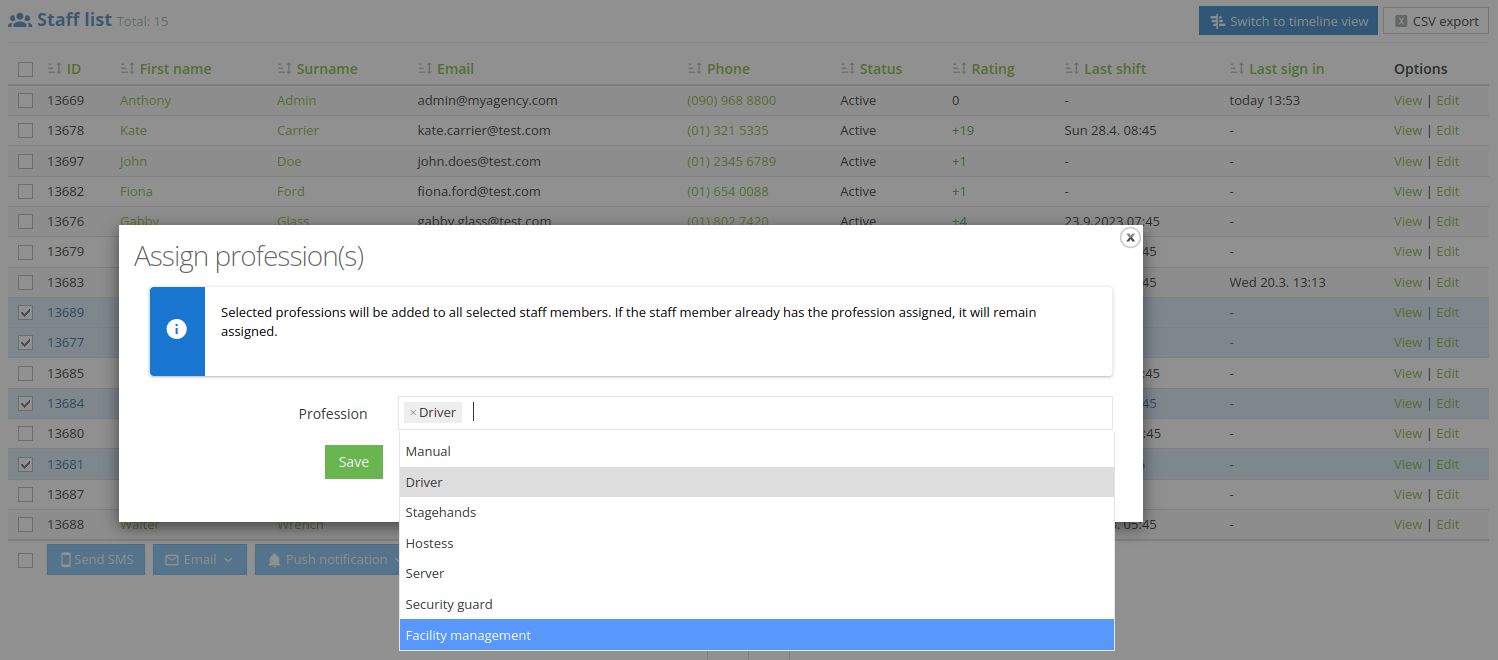This screenshot has height=660, width=1498.
Task: Check the row 13697 checkbox
Action: click(26, 161)
